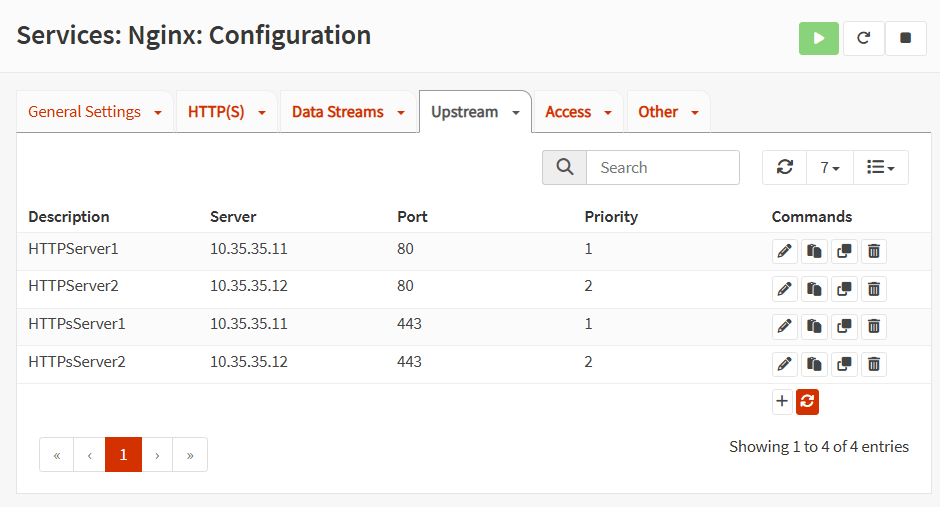The height and width of the screenshot is (507, 940).
Task: Select the HTTPsServer1 description cell
Action: [77, 324]
